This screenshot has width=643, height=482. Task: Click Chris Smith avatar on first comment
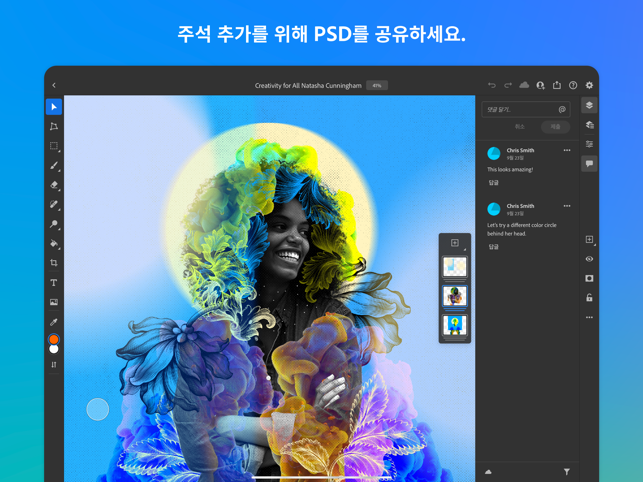(x=494, y=153)
